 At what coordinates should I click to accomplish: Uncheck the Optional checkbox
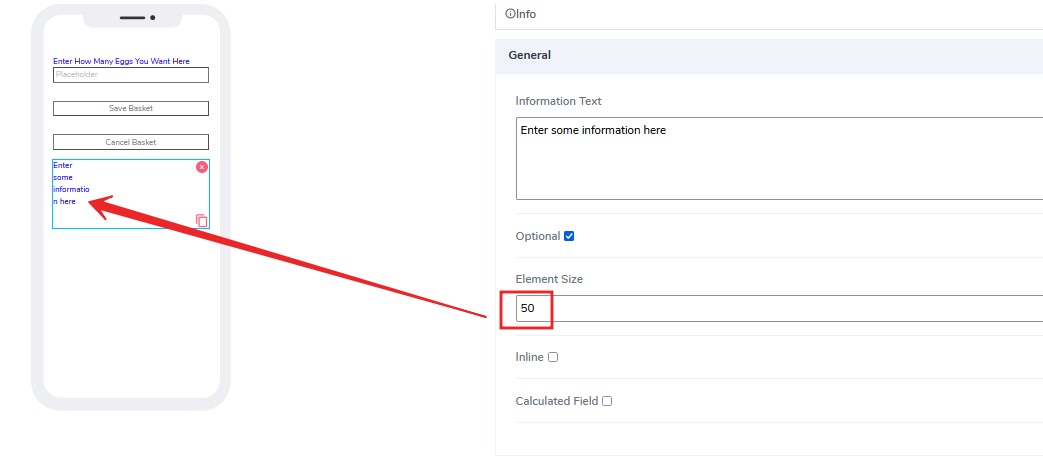coord(569,236)
